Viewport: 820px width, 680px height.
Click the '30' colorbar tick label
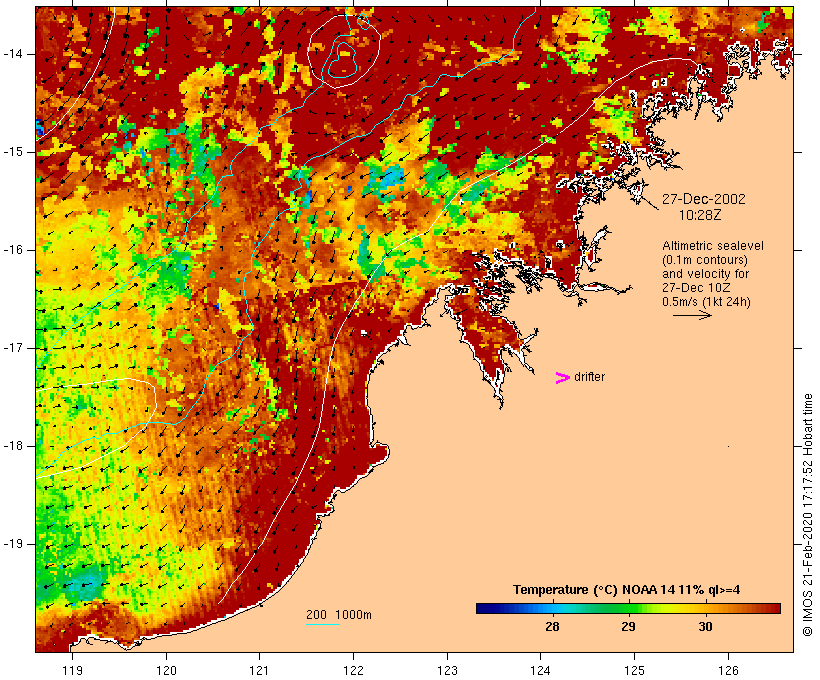[705, 626]
